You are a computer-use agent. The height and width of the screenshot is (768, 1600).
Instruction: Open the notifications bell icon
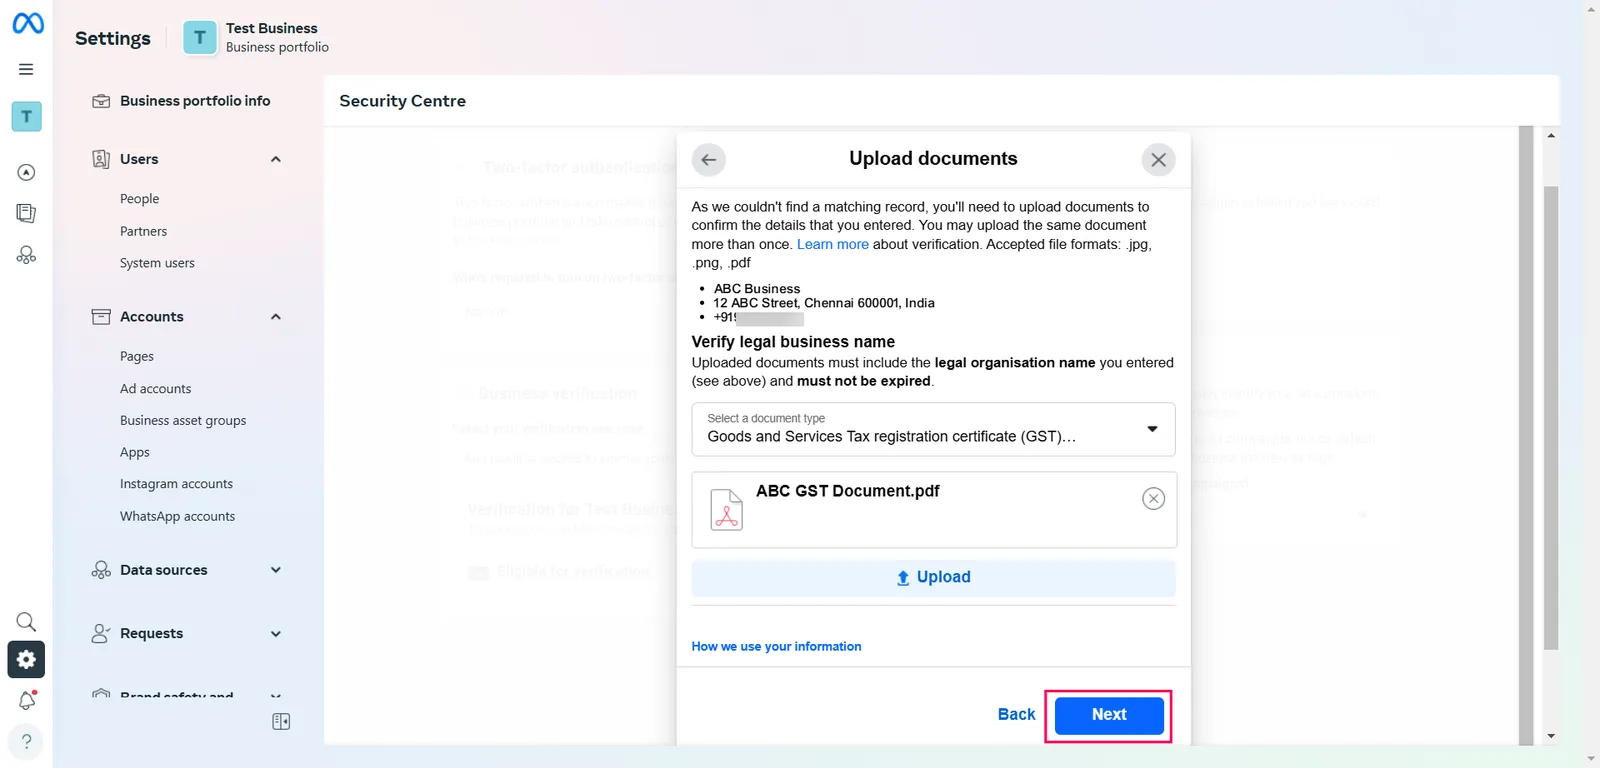pos(27,700)
